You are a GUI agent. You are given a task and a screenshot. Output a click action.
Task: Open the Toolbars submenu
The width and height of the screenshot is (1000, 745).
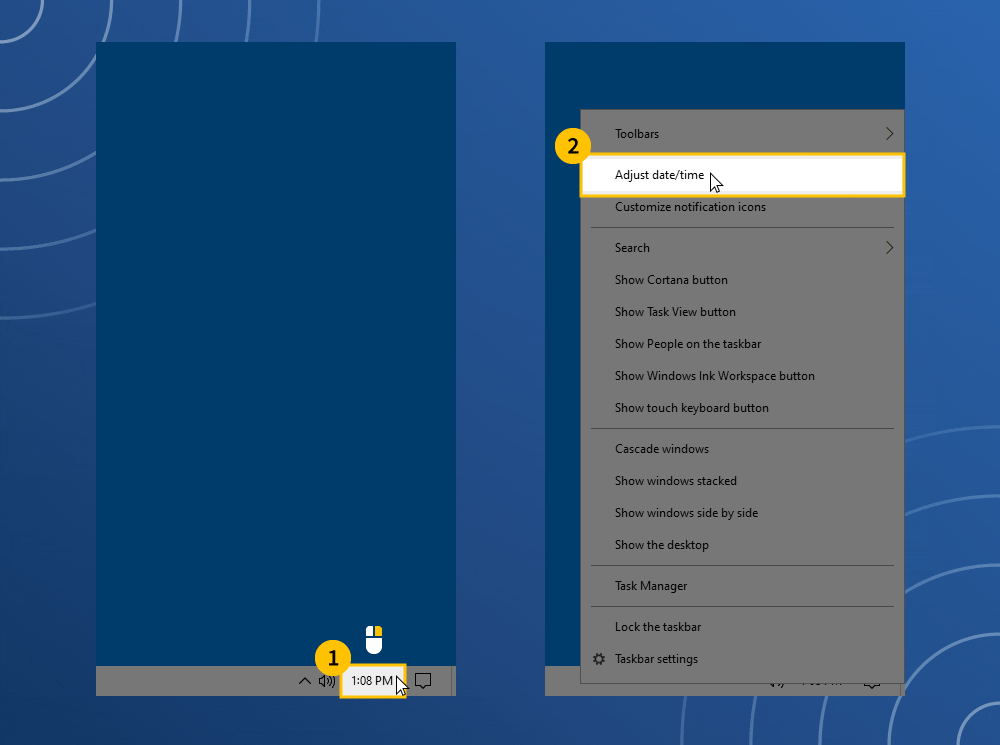click(x=742, y=134)
